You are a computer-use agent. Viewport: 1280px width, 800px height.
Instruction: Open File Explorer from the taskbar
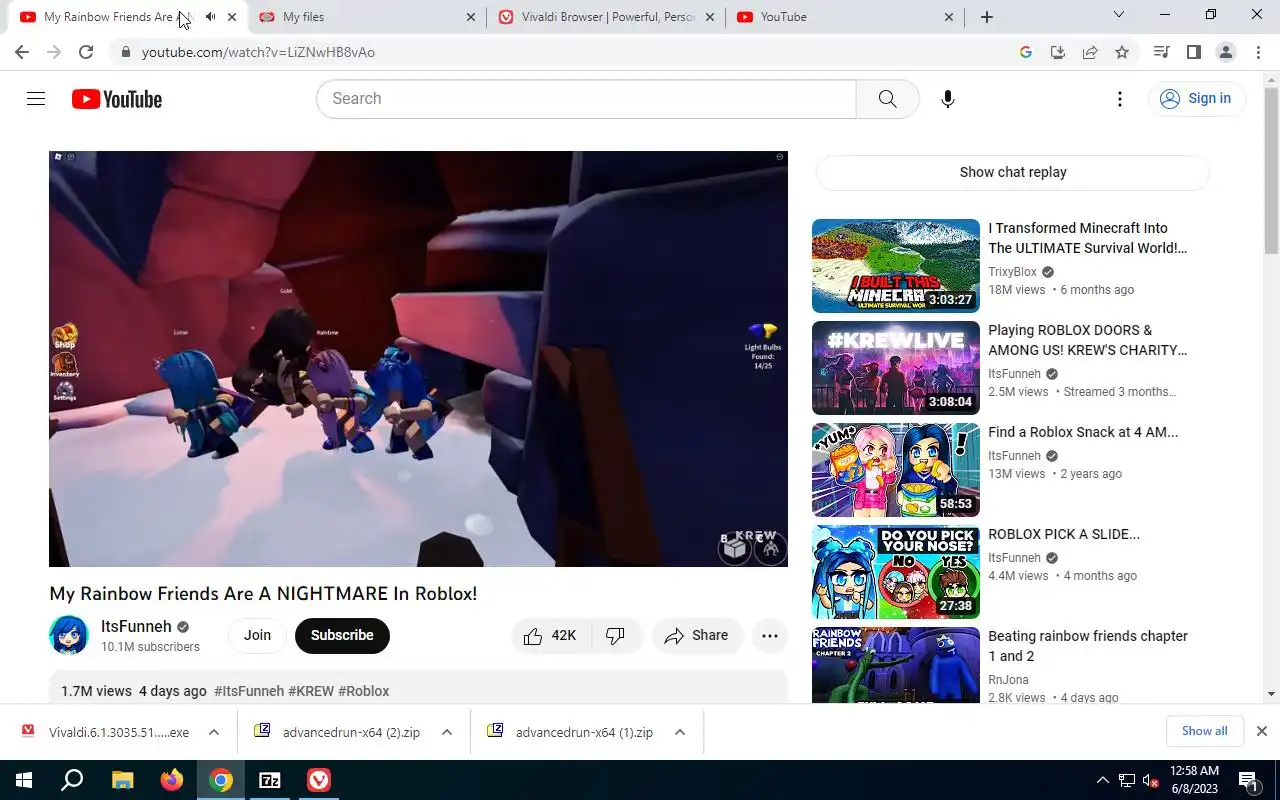122,780
